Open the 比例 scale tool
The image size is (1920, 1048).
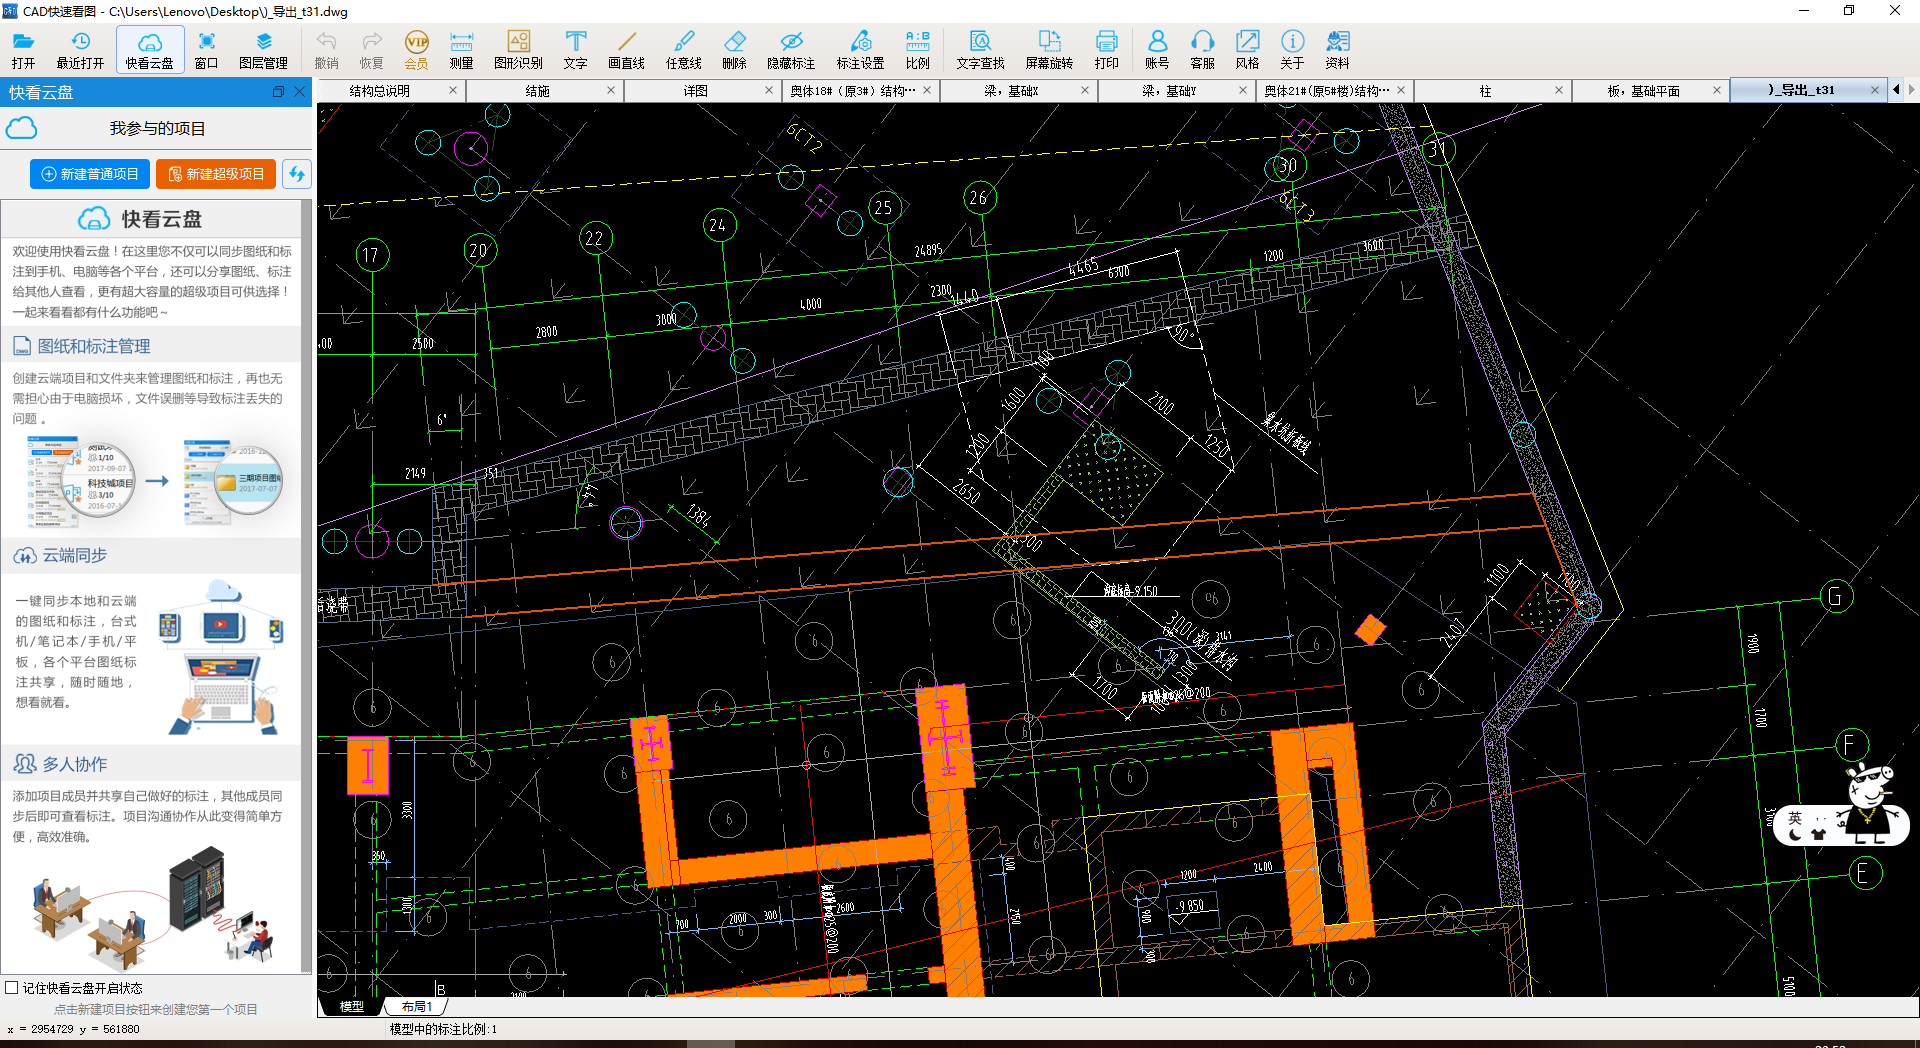click(x=917, y=49)
